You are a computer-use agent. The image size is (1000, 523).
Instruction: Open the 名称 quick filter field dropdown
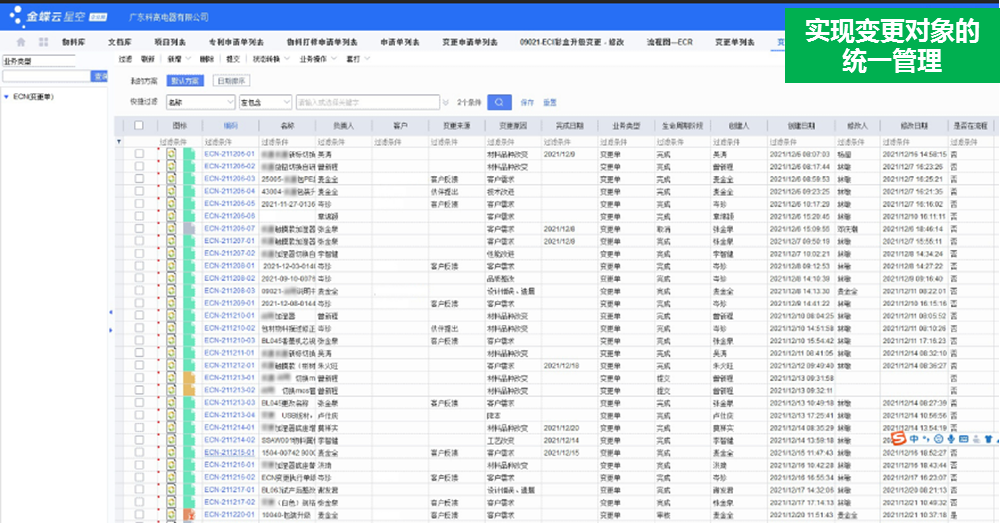tap(201, 102)
